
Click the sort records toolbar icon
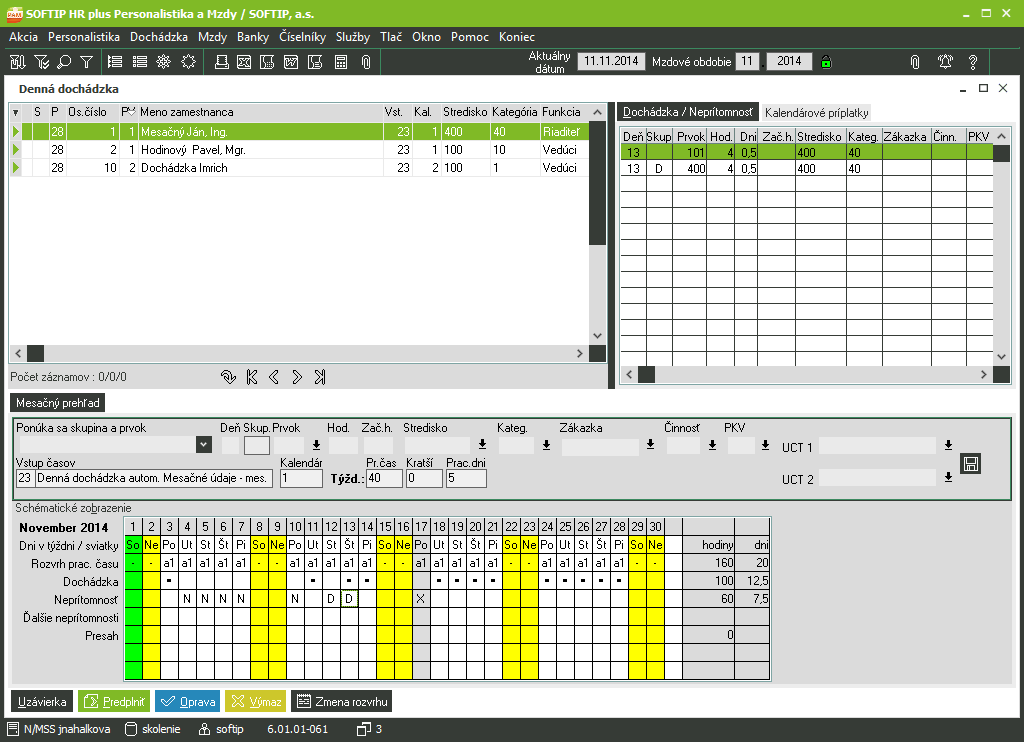coord(17,62)
